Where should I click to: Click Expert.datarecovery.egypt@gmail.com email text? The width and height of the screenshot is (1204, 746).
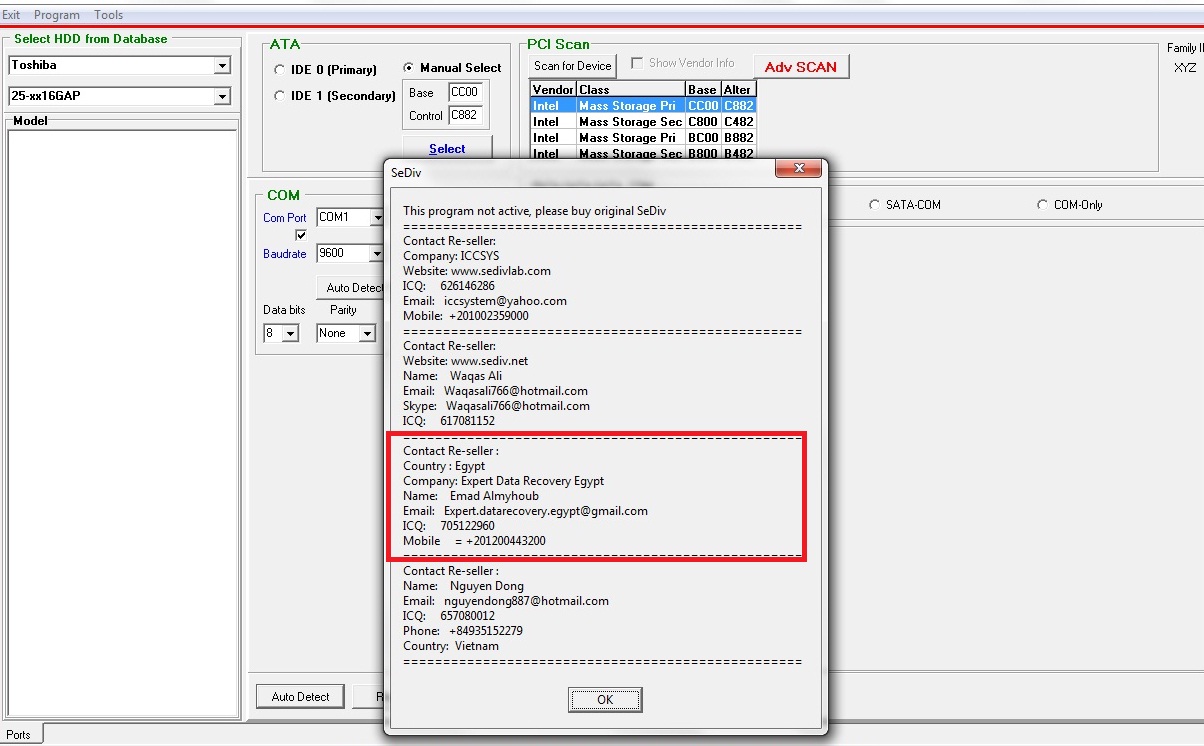546,511
